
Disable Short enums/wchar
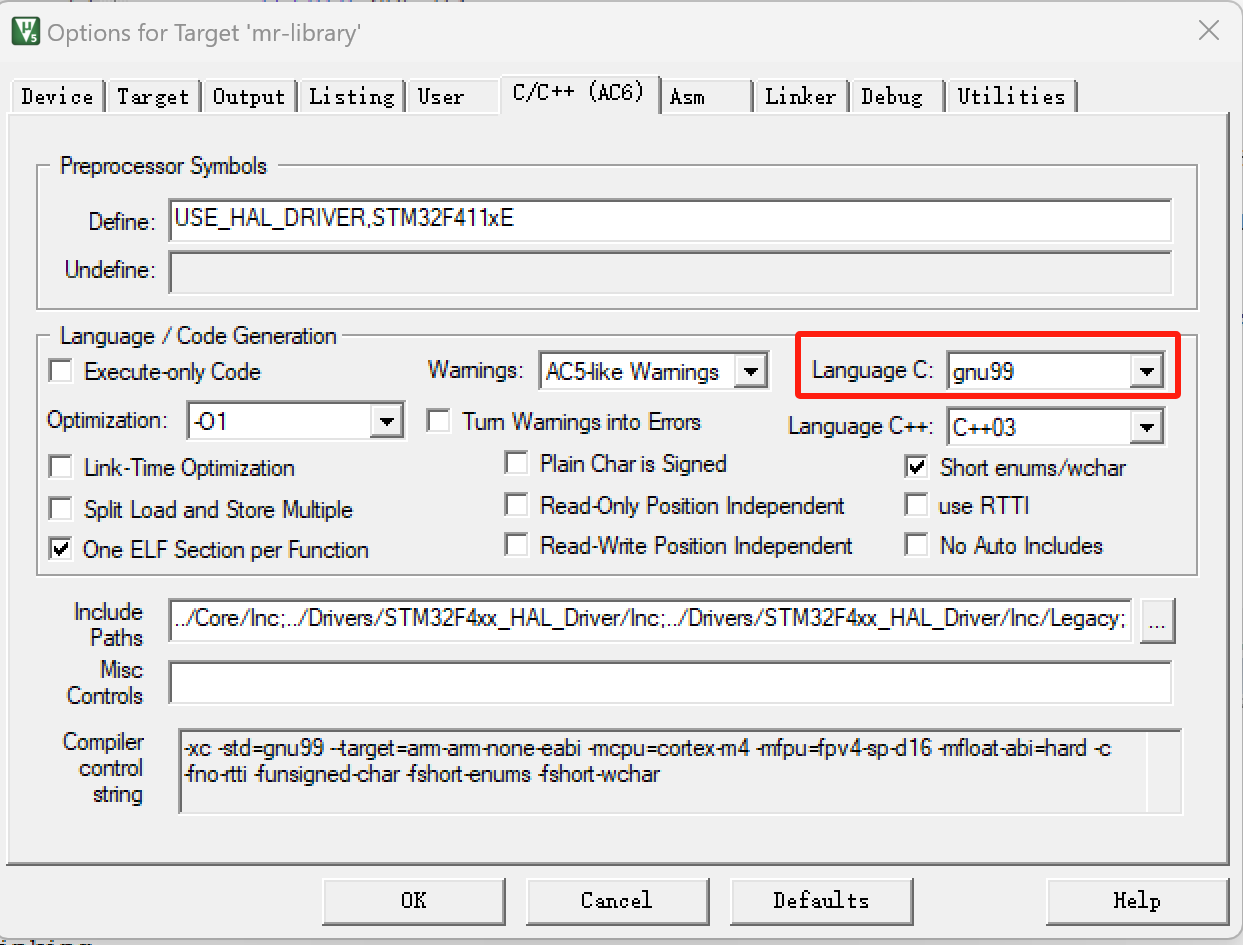(x=916, y=466)
